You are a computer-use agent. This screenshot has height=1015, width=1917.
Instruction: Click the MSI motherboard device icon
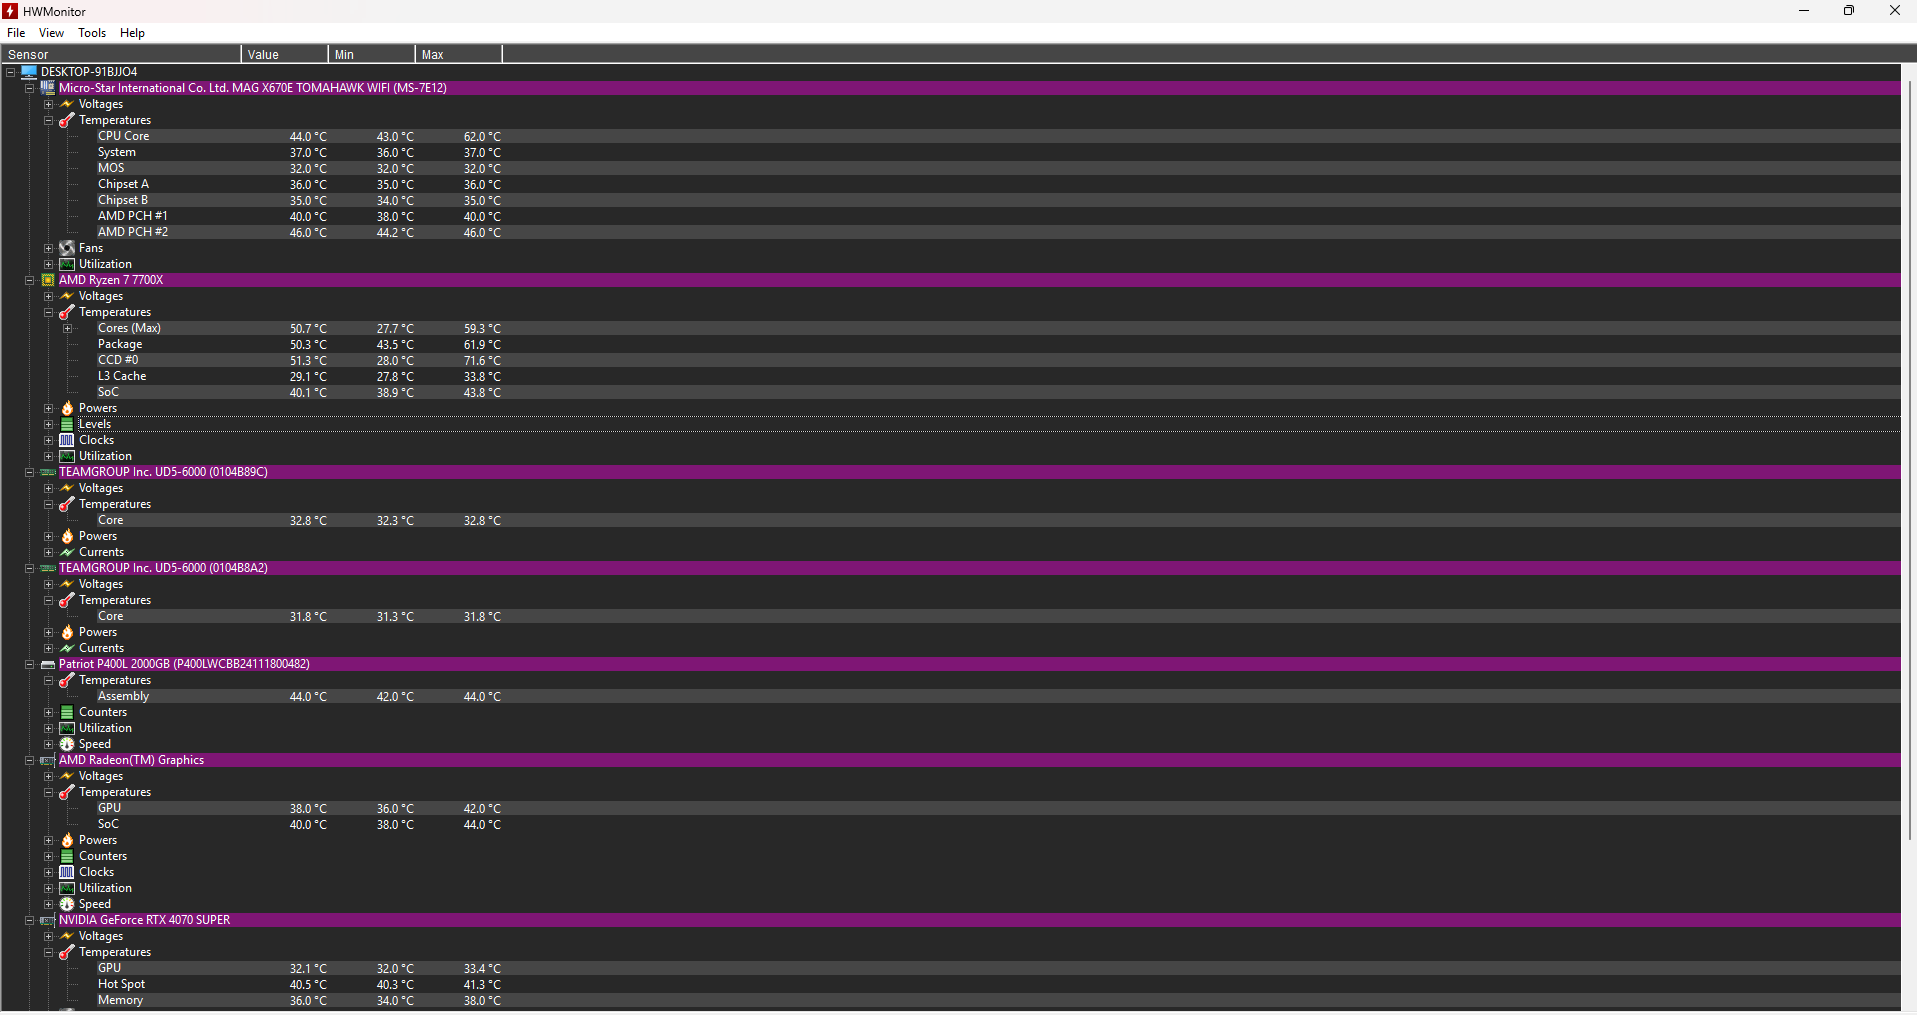(x=47, y=88)
